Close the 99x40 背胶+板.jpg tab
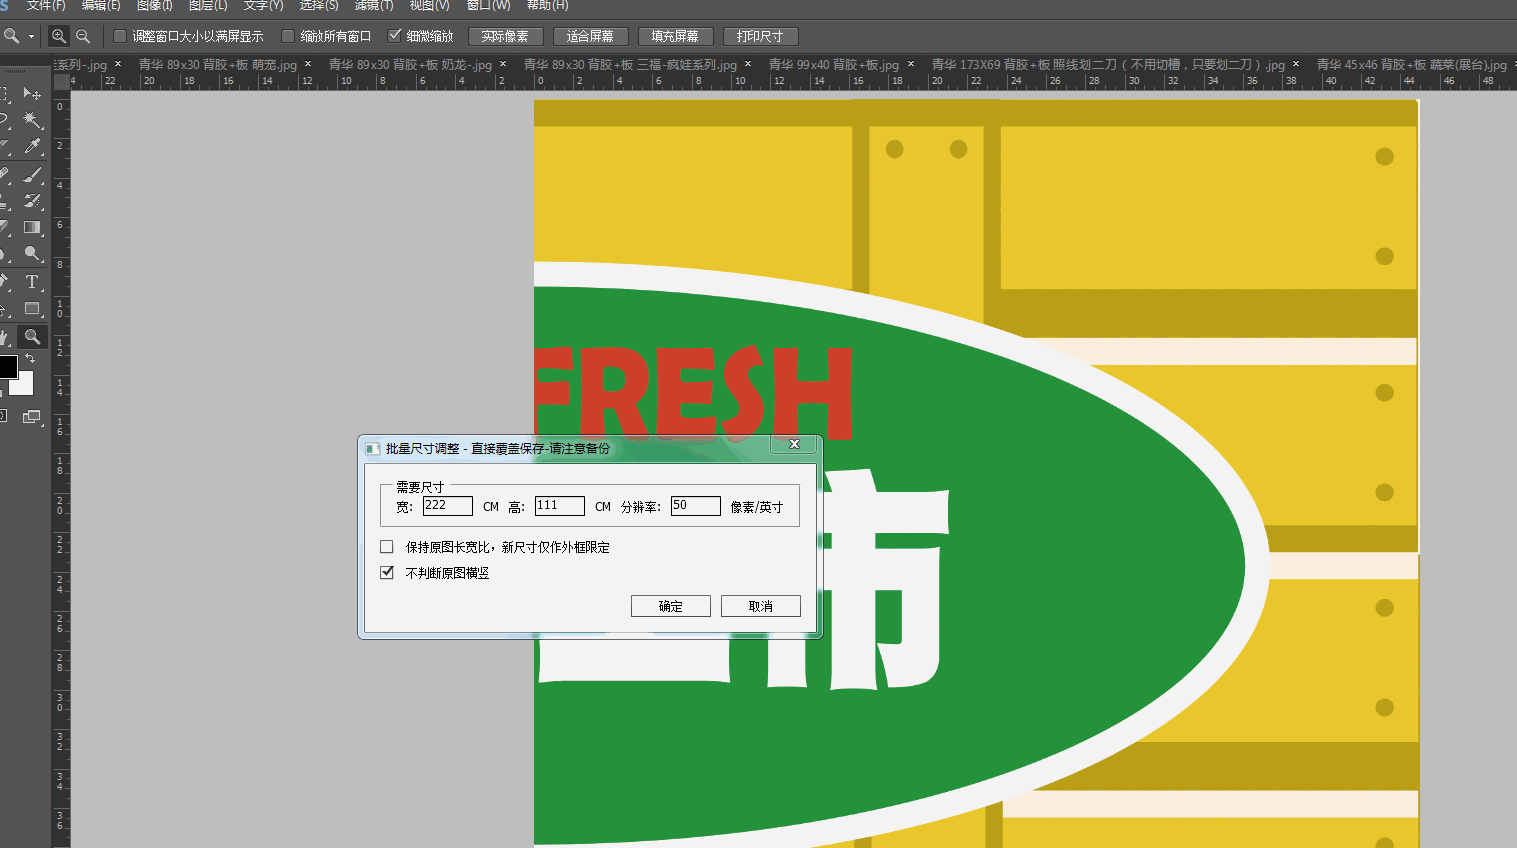Viewport: 1517px width, 848px height. 910,64
